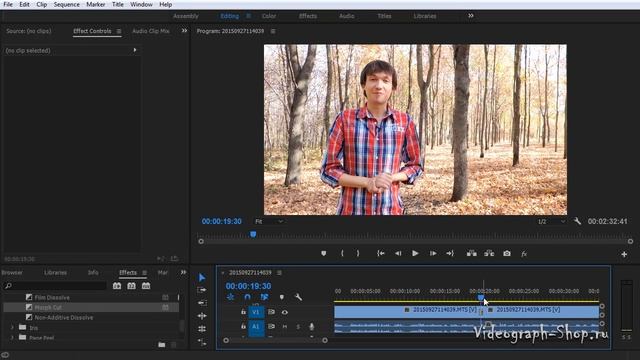Screen dimensions: 640x360
Task: Expand the Iris effects folder
Action: (x=12, y=327)
